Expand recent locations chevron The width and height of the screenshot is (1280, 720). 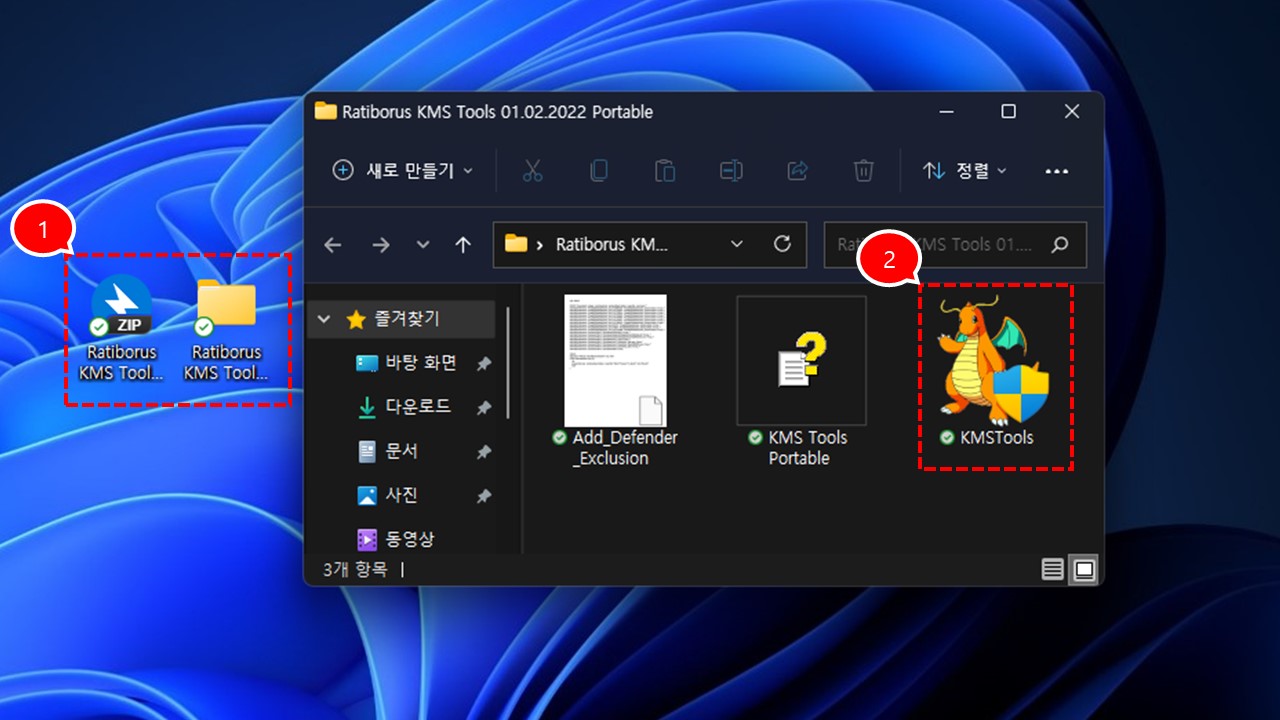423,245
